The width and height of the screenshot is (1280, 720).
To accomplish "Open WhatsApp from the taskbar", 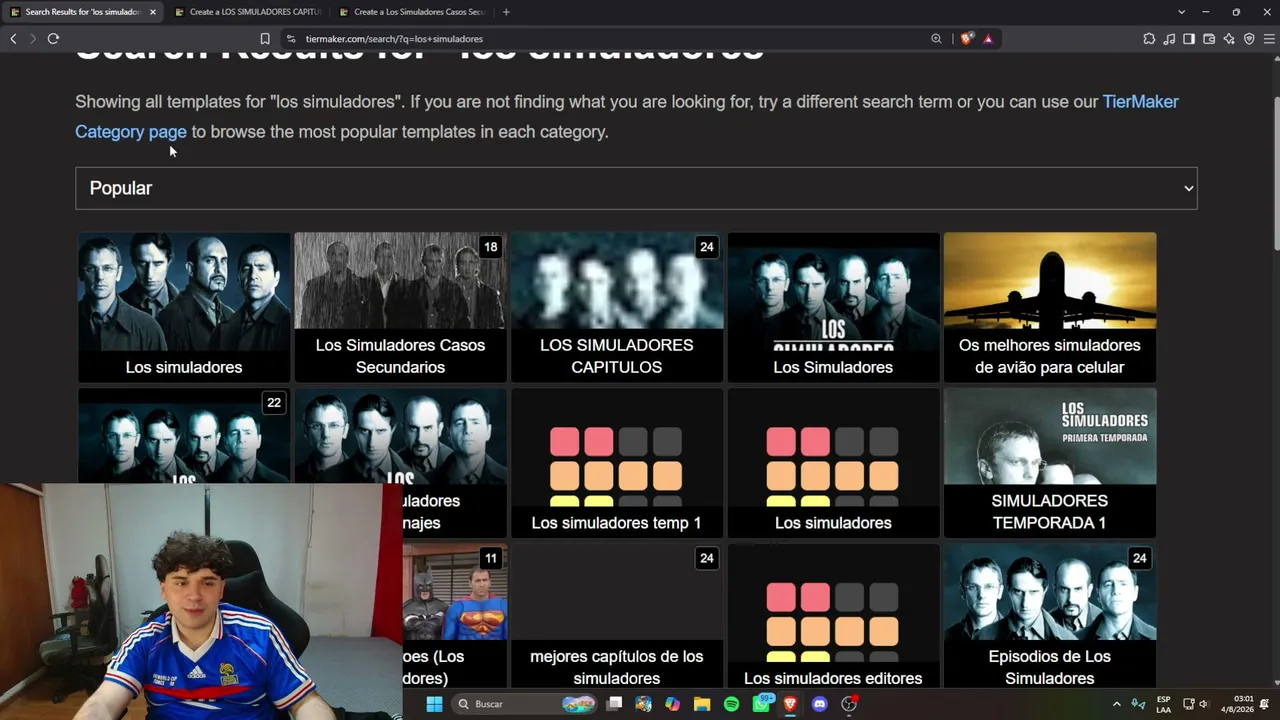I will pos(761,704).
